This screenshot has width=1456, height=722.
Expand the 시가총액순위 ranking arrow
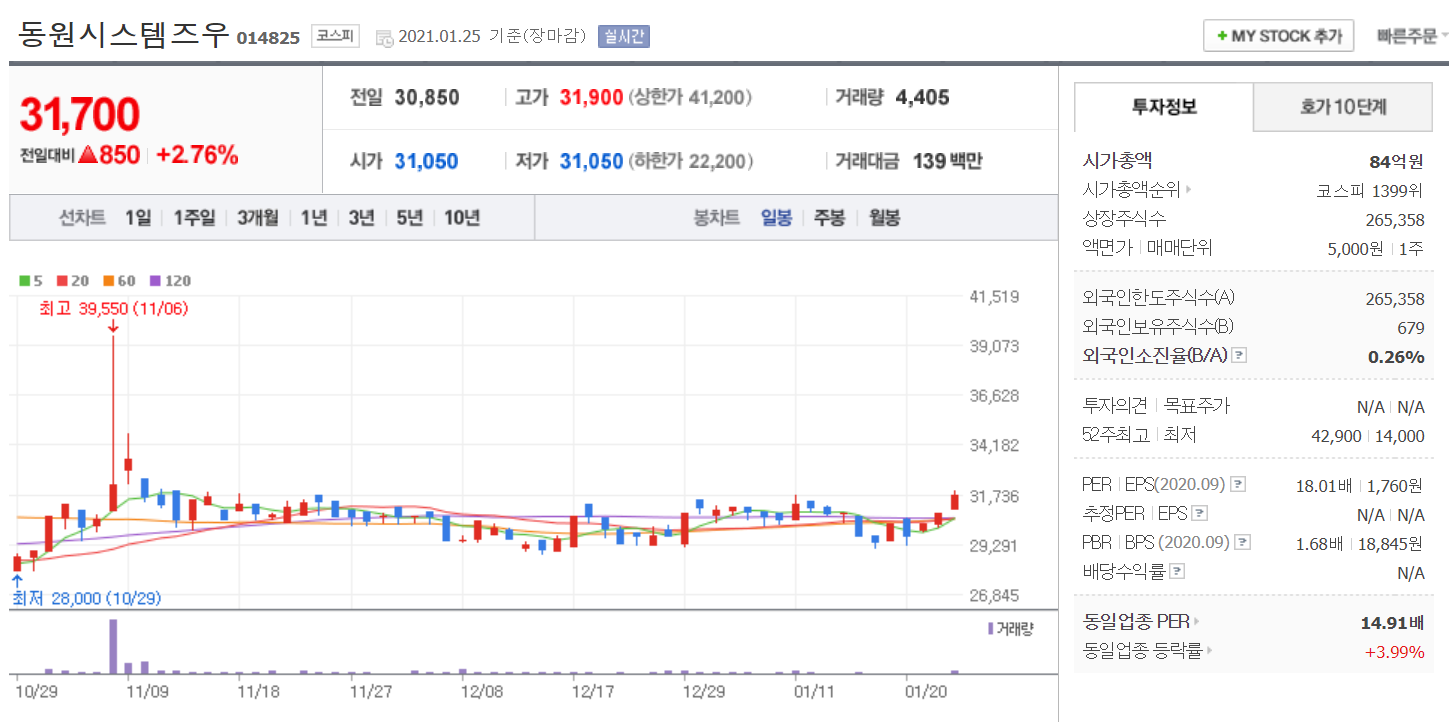(x=1188, y=190)
